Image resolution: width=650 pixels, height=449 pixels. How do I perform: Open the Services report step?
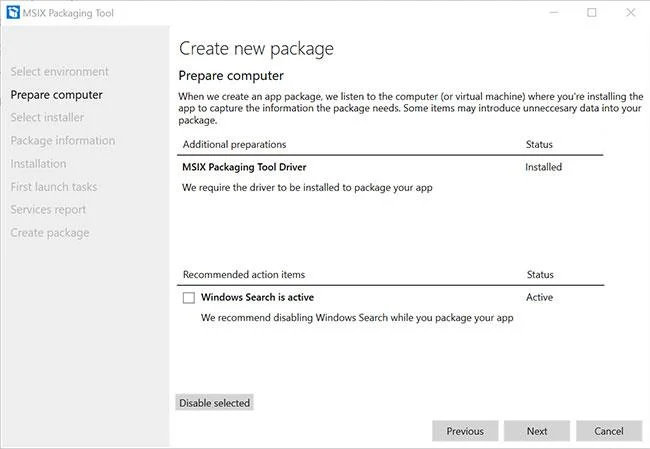pos(48,210)
